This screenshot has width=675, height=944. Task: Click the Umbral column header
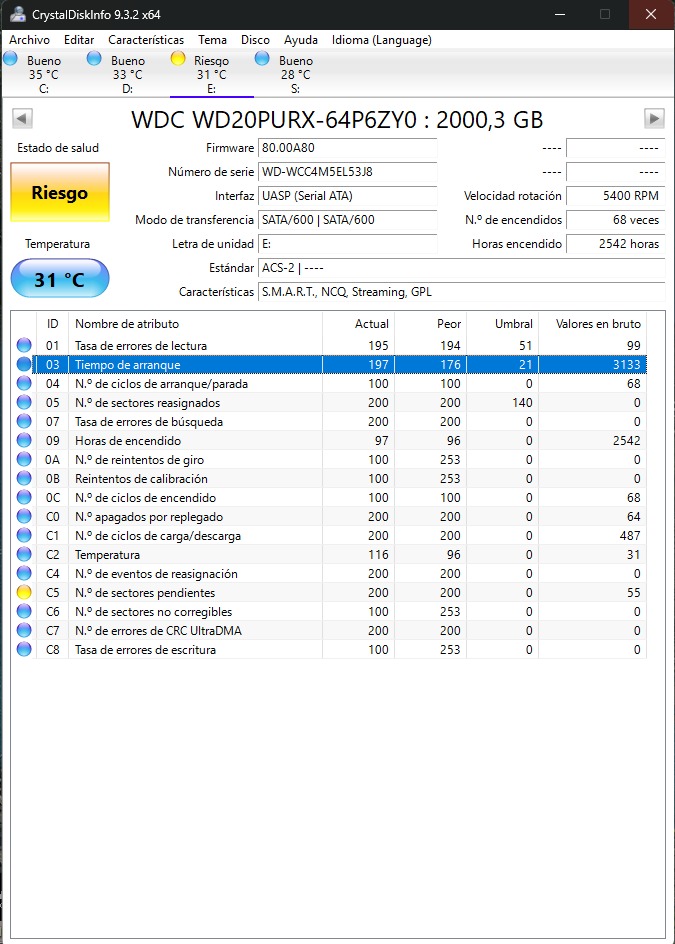[502, 324]
